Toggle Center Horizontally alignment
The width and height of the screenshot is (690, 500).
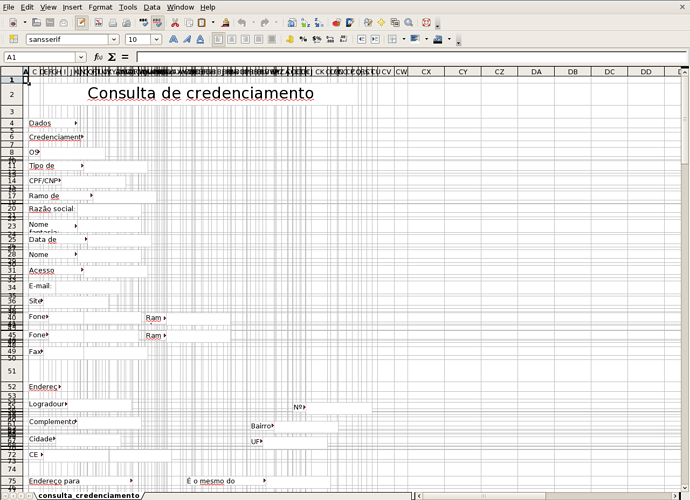(x=231, y=39)
